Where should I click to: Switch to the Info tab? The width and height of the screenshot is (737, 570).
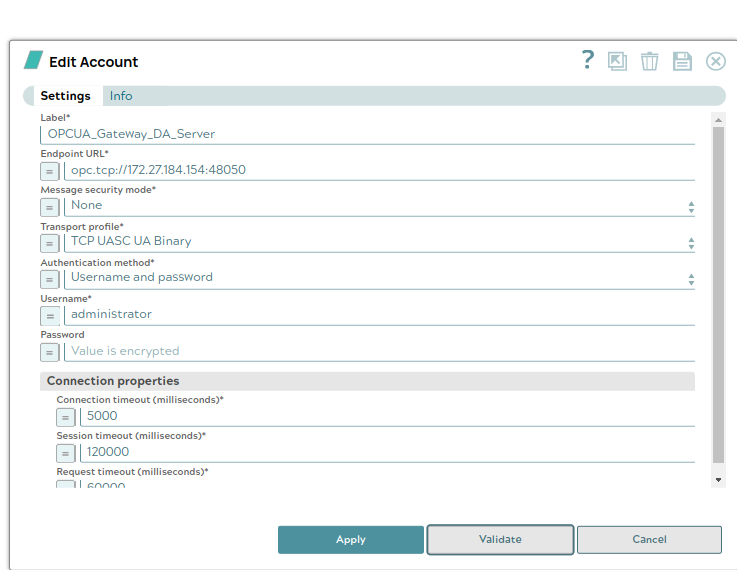121,96
